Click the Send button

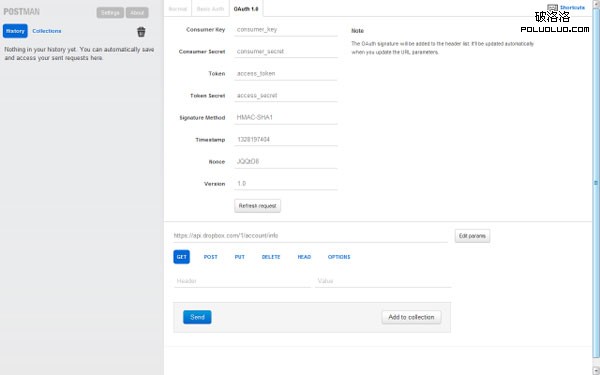pos(197,317)
